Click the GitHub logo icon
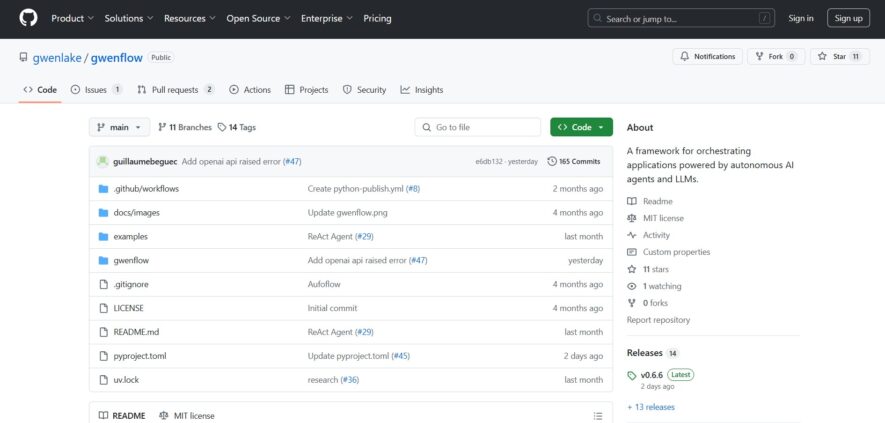The image size is (885, 423). (28, 18)
